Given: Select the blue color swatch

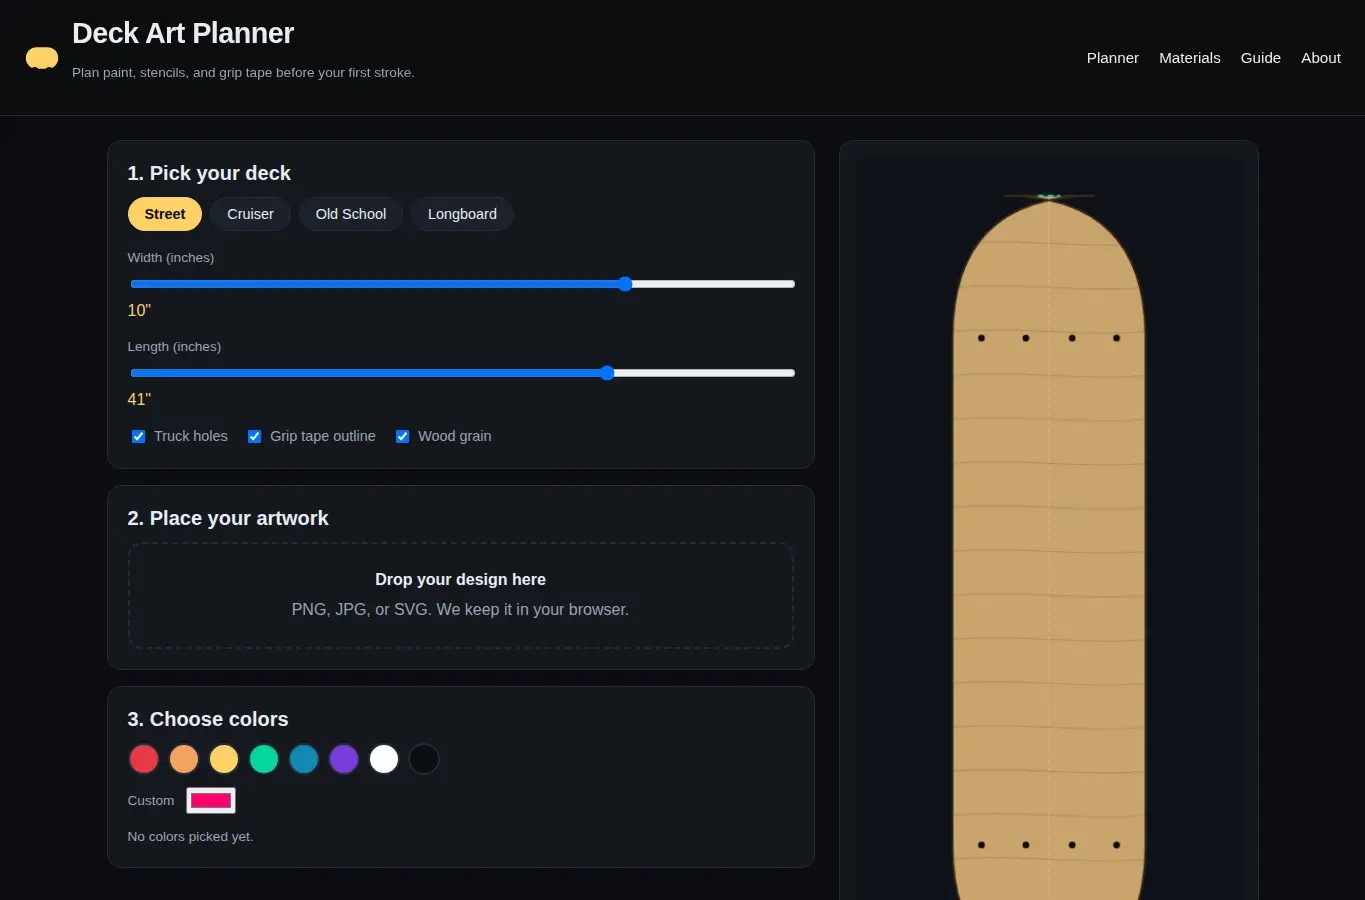Looking at the screenshot, I should pyautogui.click(x=304, y=759).
